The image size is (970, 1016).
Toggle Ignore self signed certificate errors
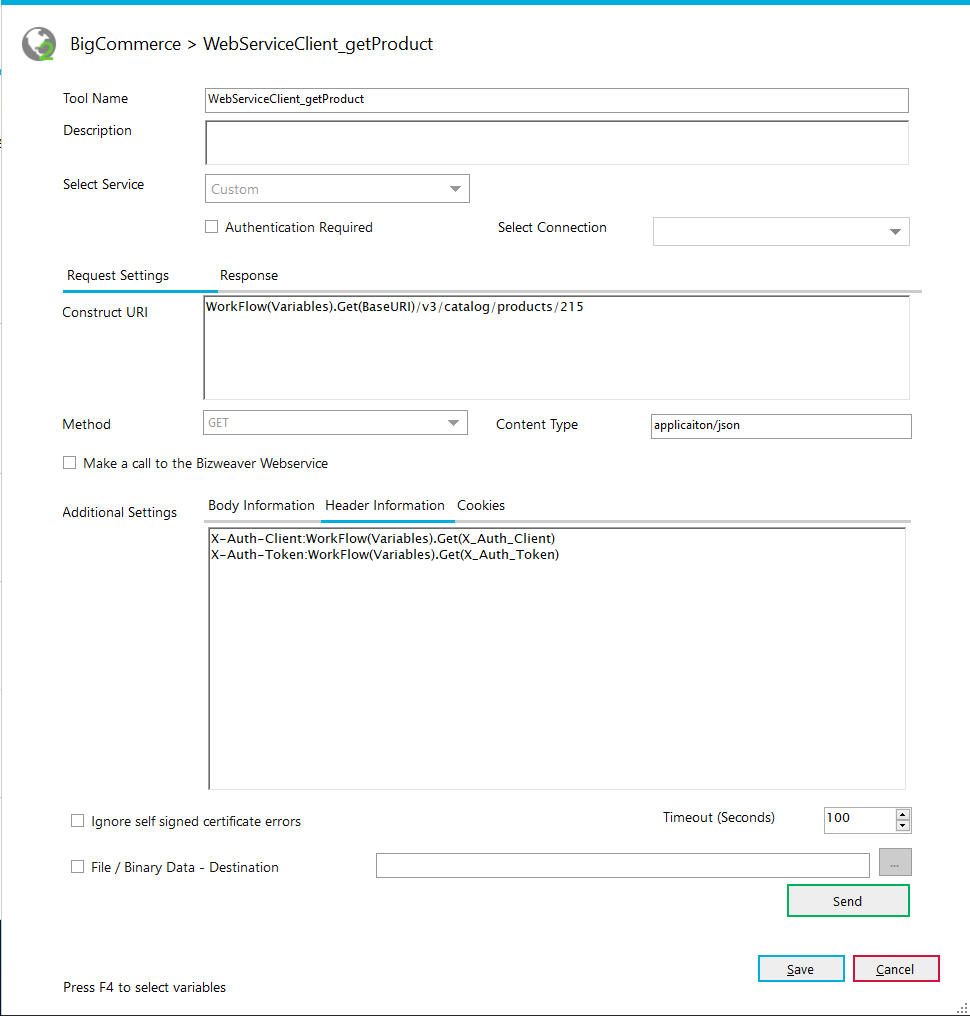pos(77,821)
